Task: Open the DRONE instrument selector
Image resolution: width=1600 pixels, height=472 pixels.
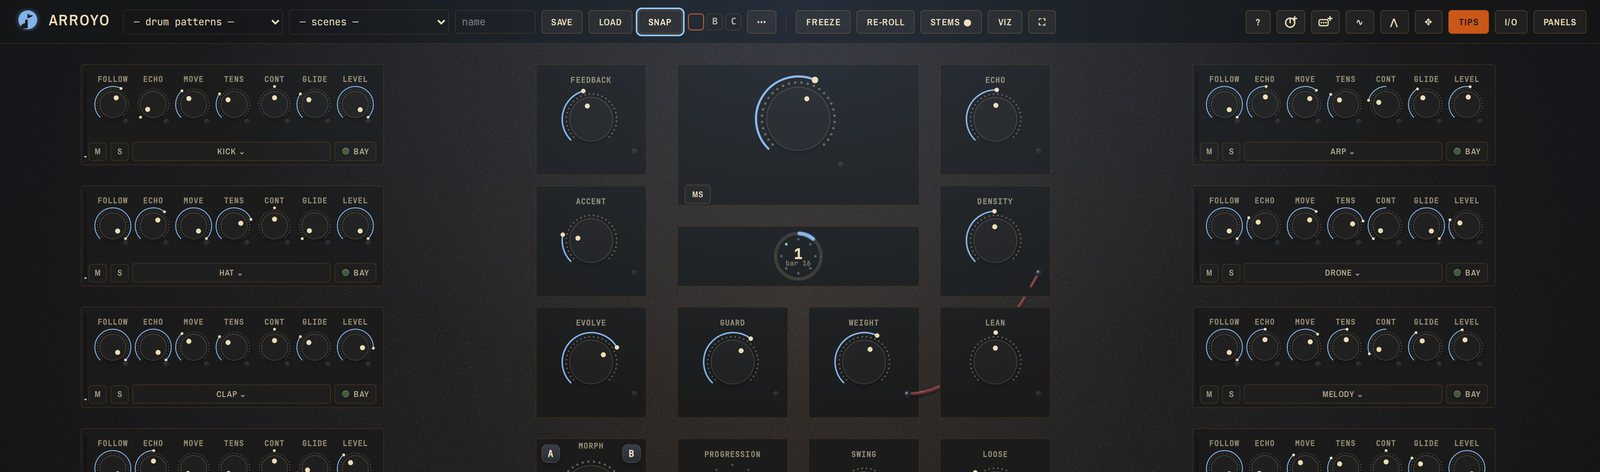Action: 1343,273
